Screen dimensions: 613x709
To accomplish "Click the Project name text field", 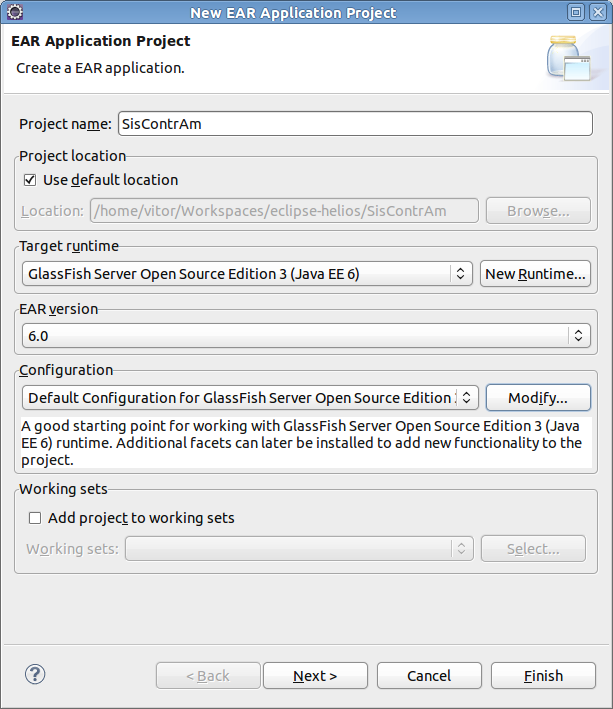I will 355,123.
